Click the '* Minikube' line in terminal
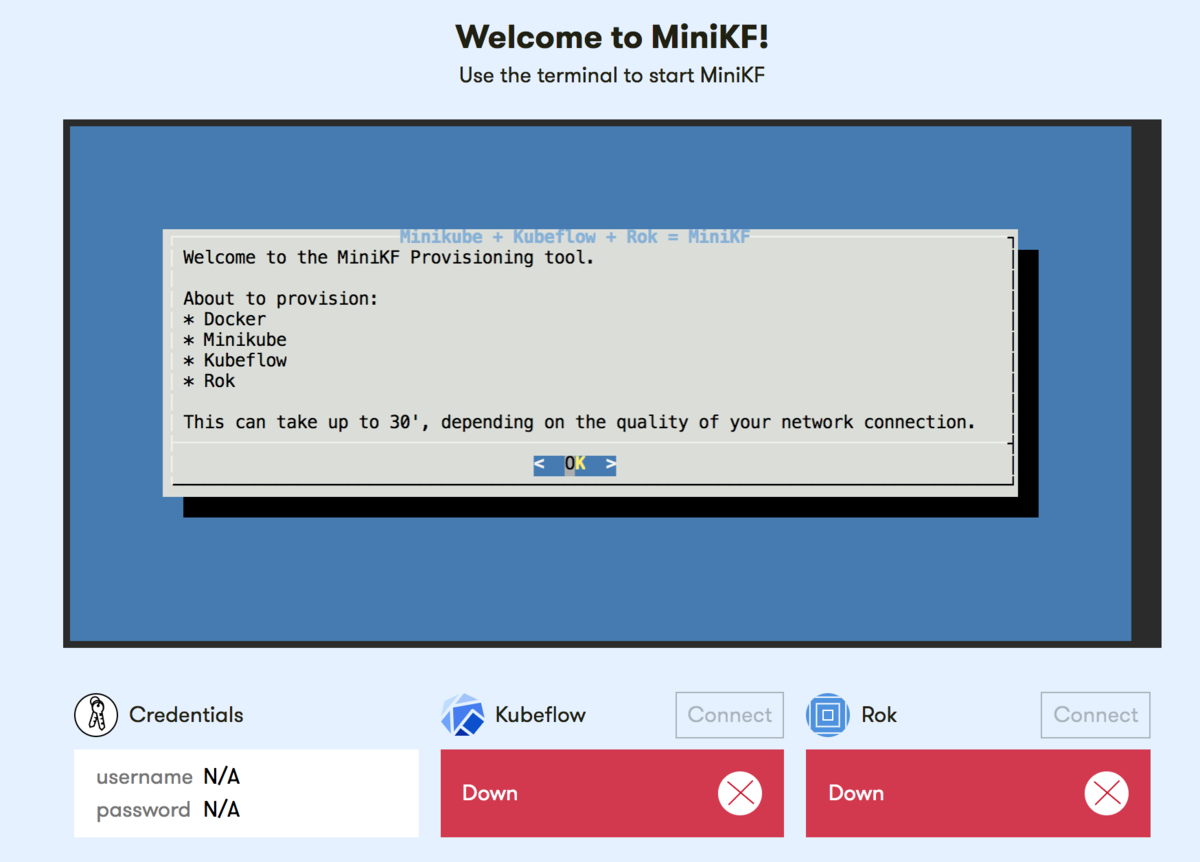1200x862 pixels. 235,340
